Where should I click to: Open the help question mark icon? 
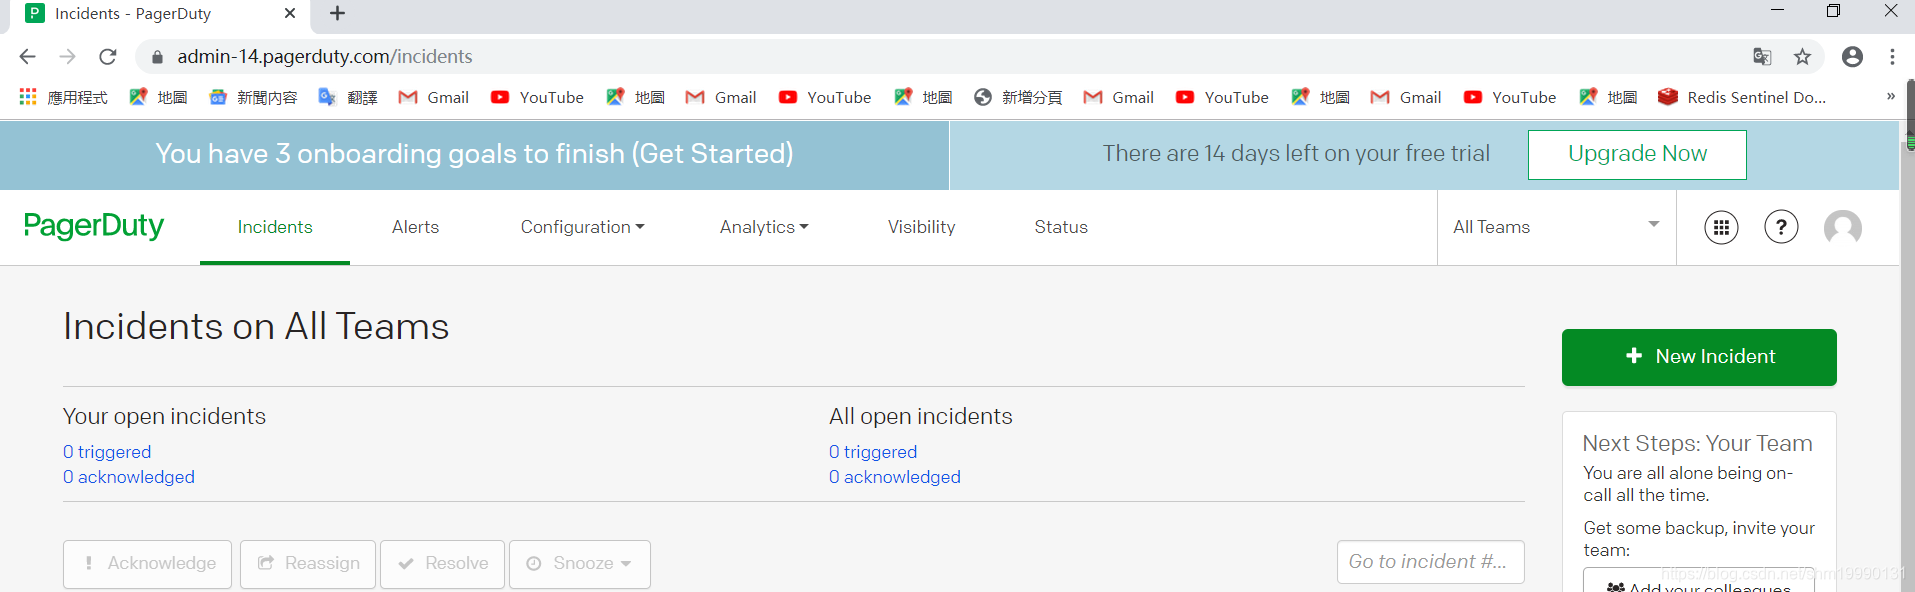tap(1781, 228)
